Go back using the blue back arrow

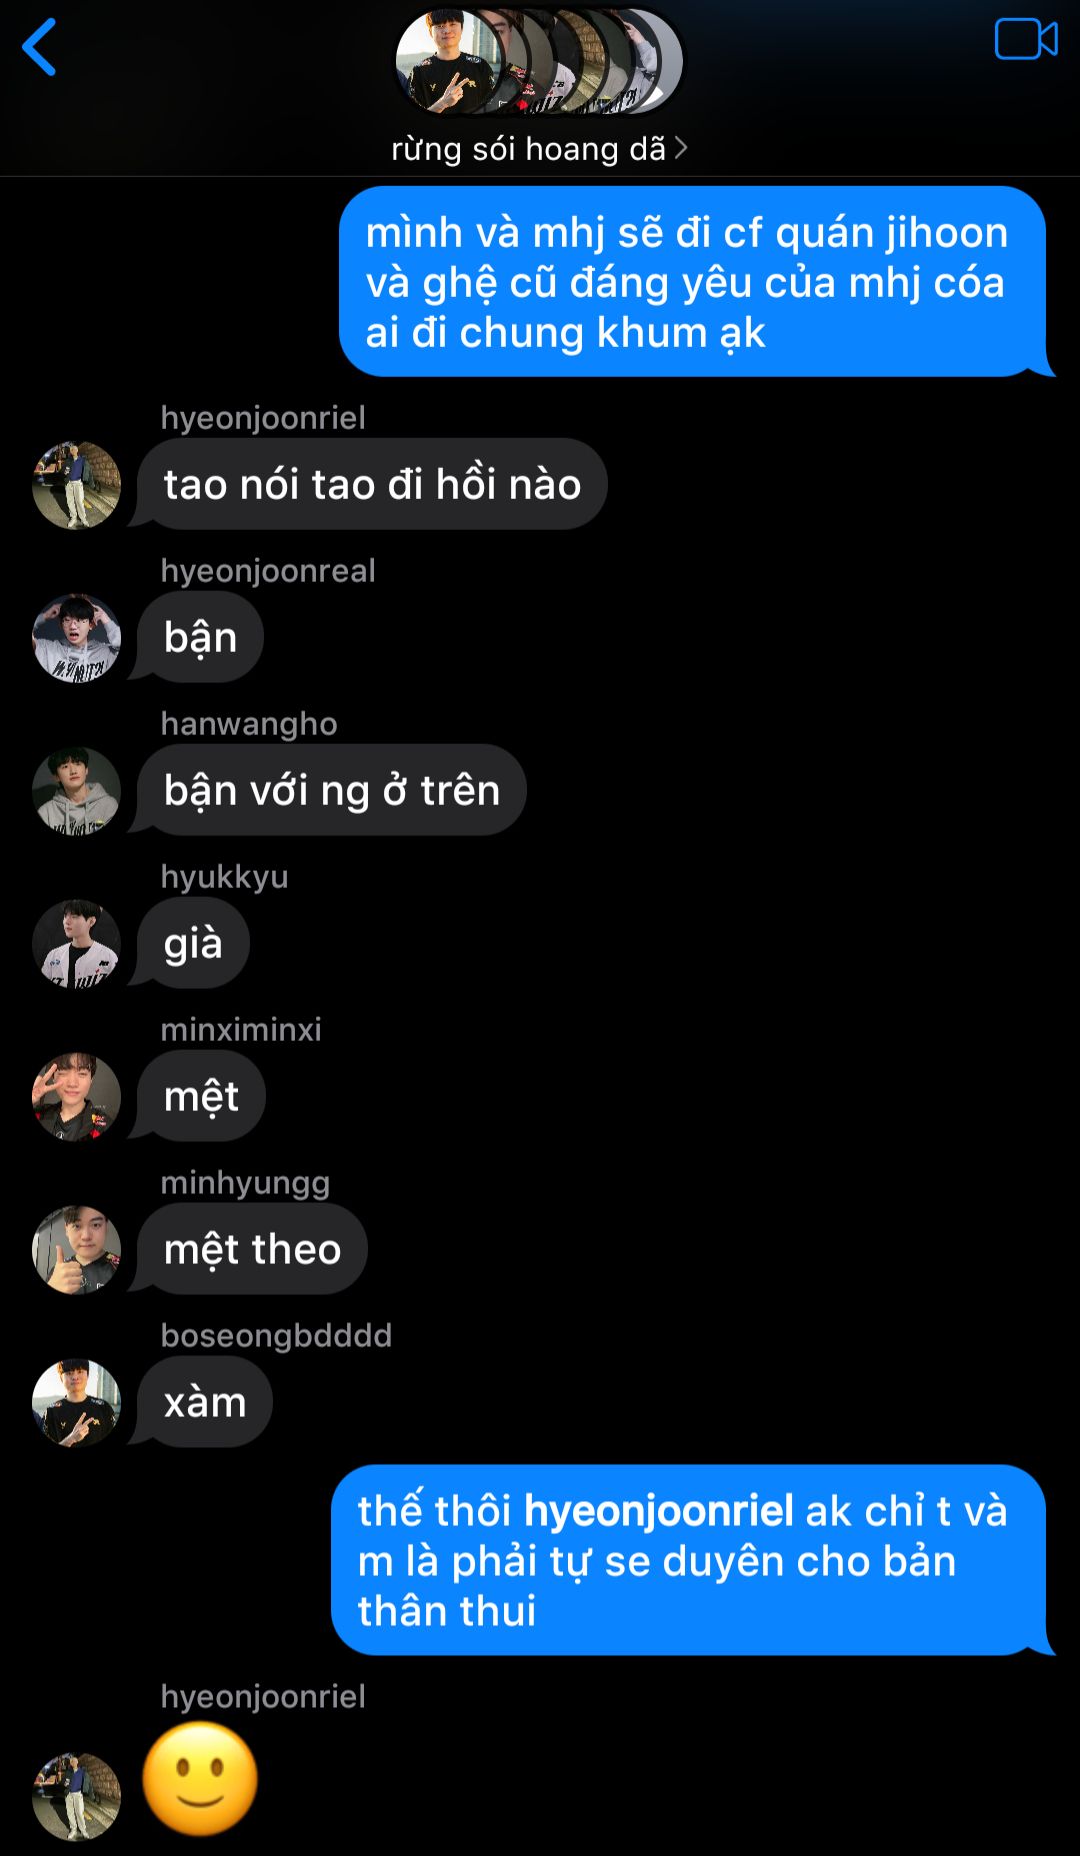point(39,47)
